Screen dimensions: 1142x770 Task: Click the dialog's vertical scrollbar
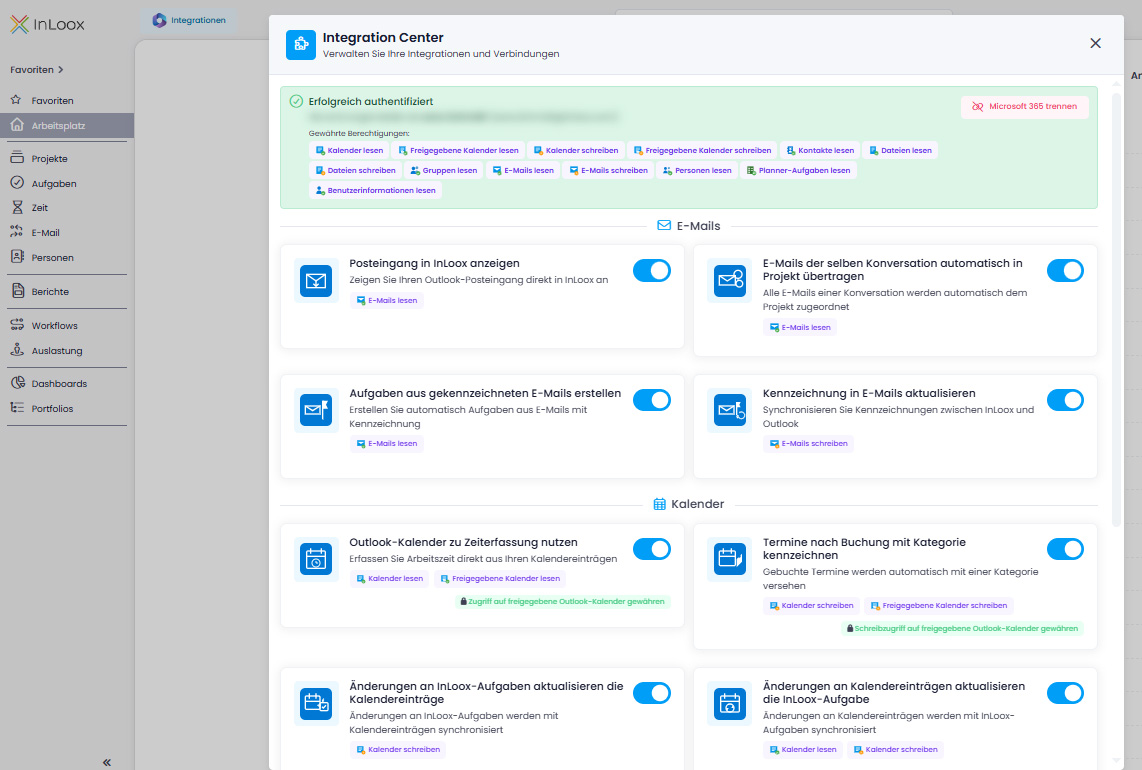pyautogui.click(x=1116, y=300)
